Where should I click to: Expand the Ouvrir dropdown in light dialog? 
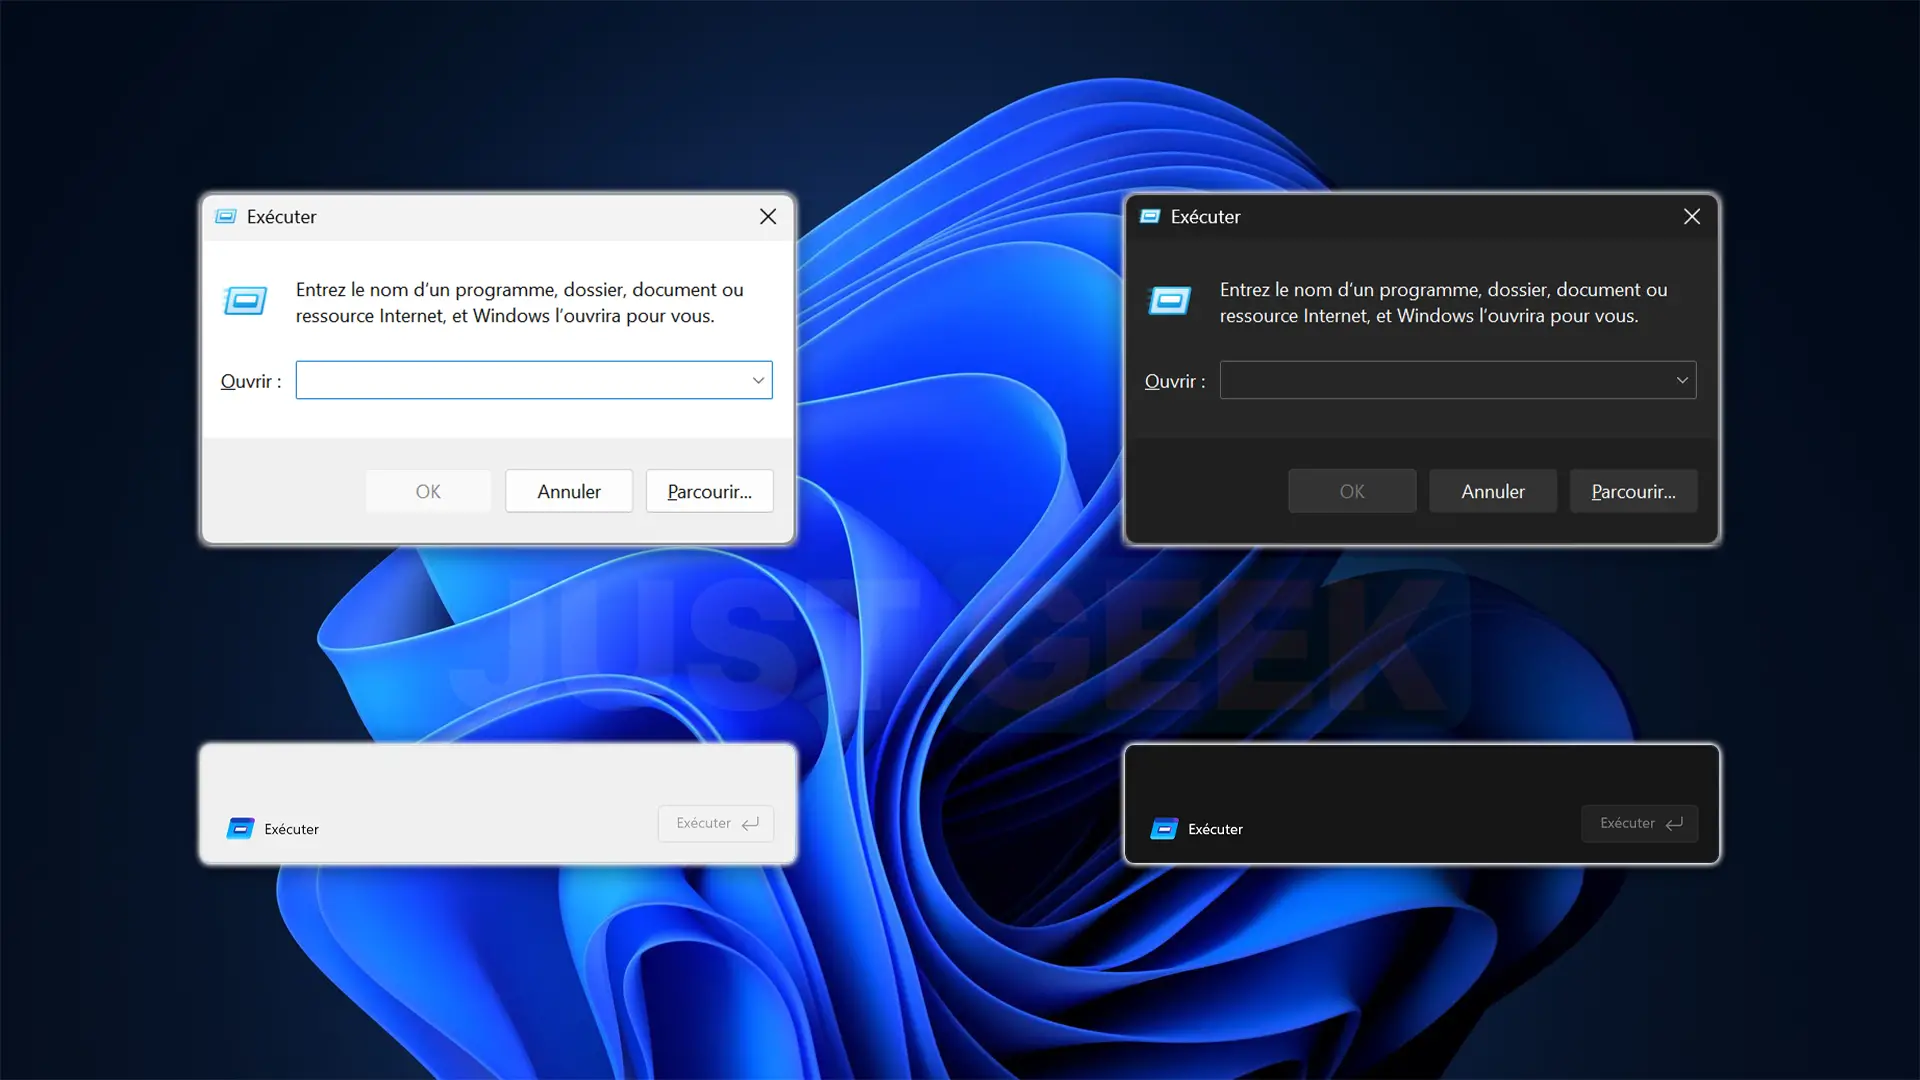pyautogui.click(x=758, y=380)
